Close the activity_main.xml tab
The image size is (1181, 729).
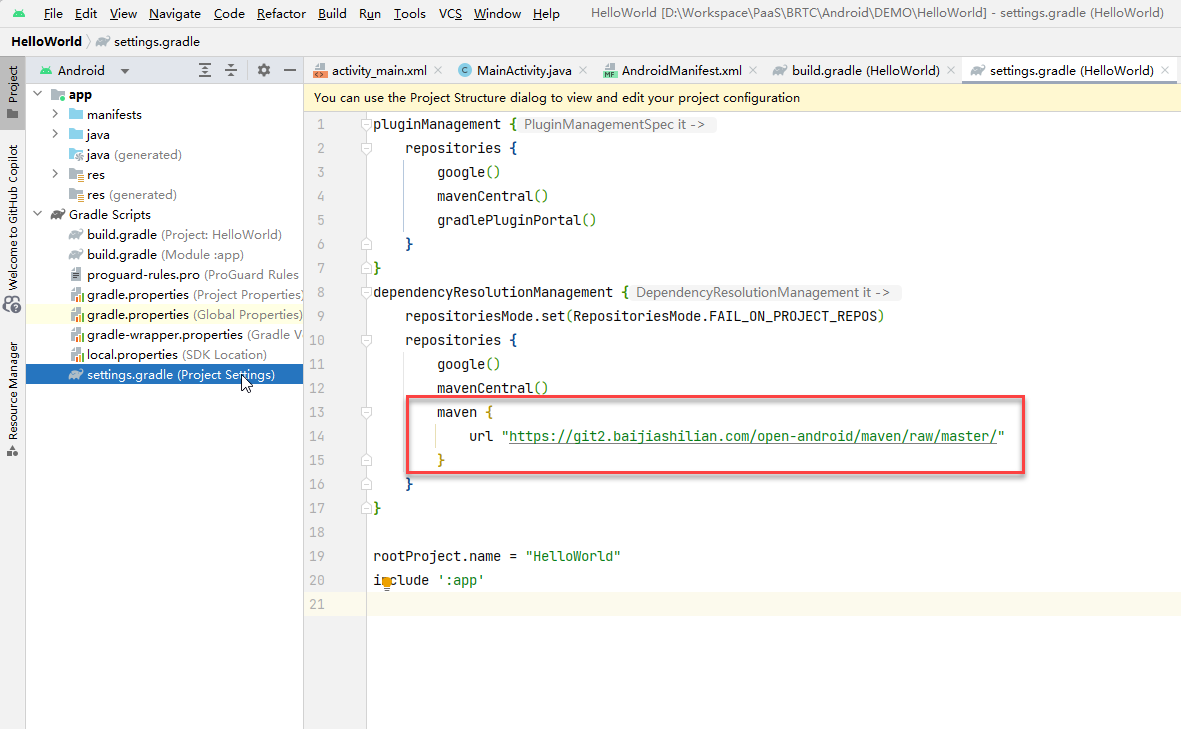[x=440, y=71]
